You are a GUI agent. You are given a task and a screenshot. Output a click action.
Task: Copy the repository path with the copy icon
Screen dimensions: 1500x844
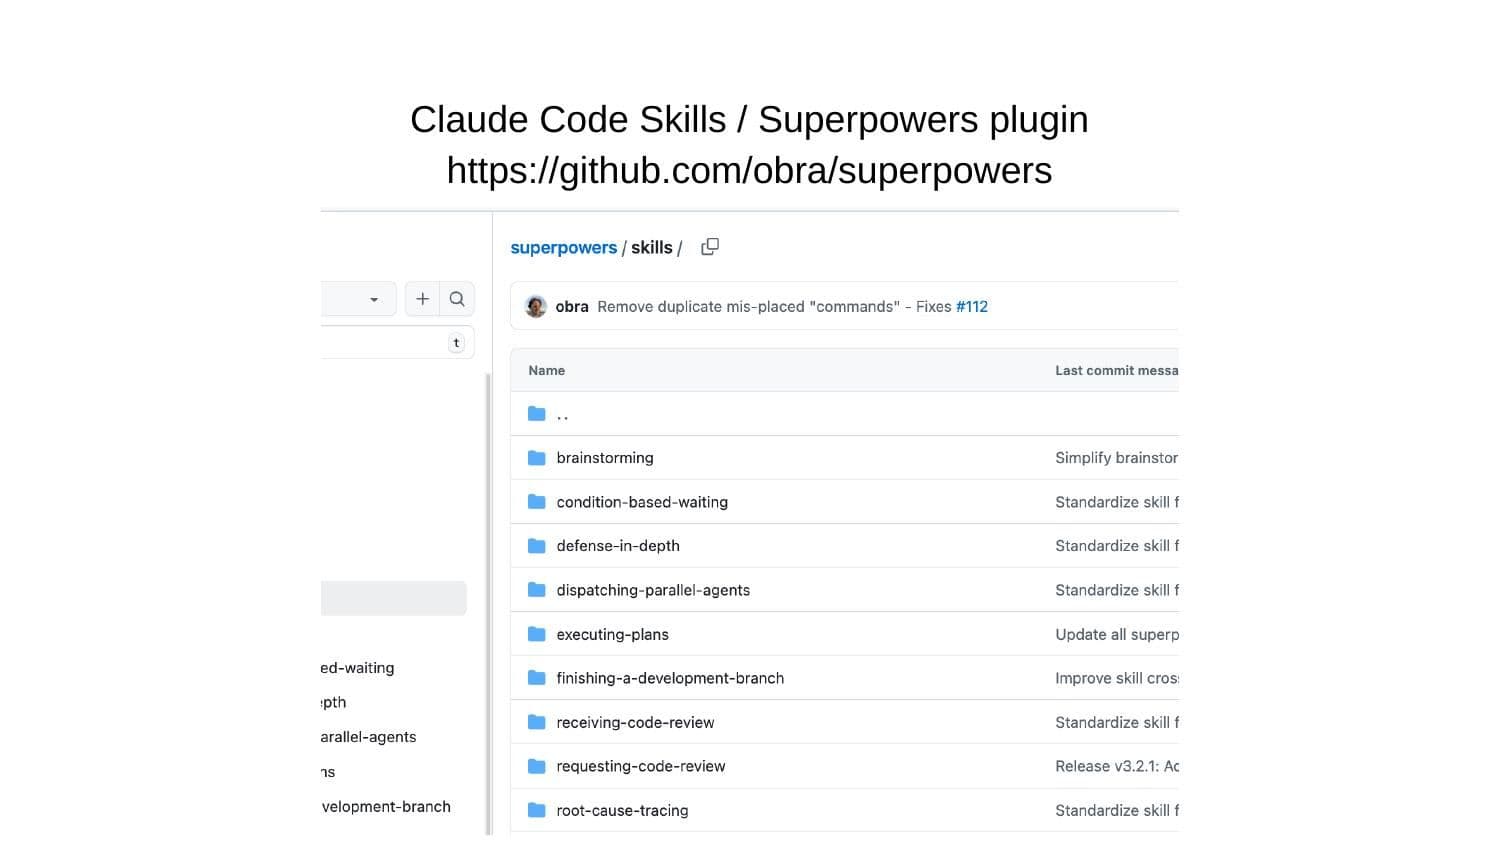coord(710,247)
